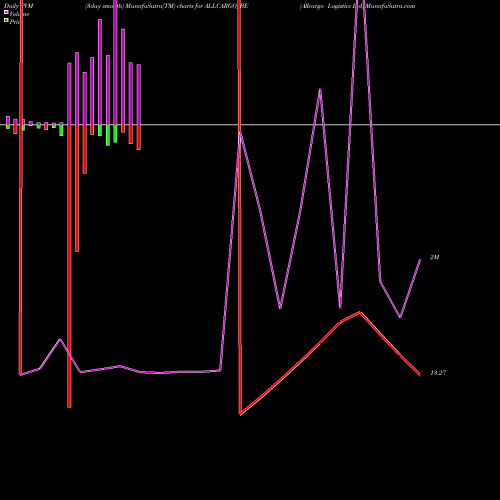Image resolution: width=500 pixels, height=500 pixels.
Task: Click the '18.27' price value label
Action: [438, 373]
